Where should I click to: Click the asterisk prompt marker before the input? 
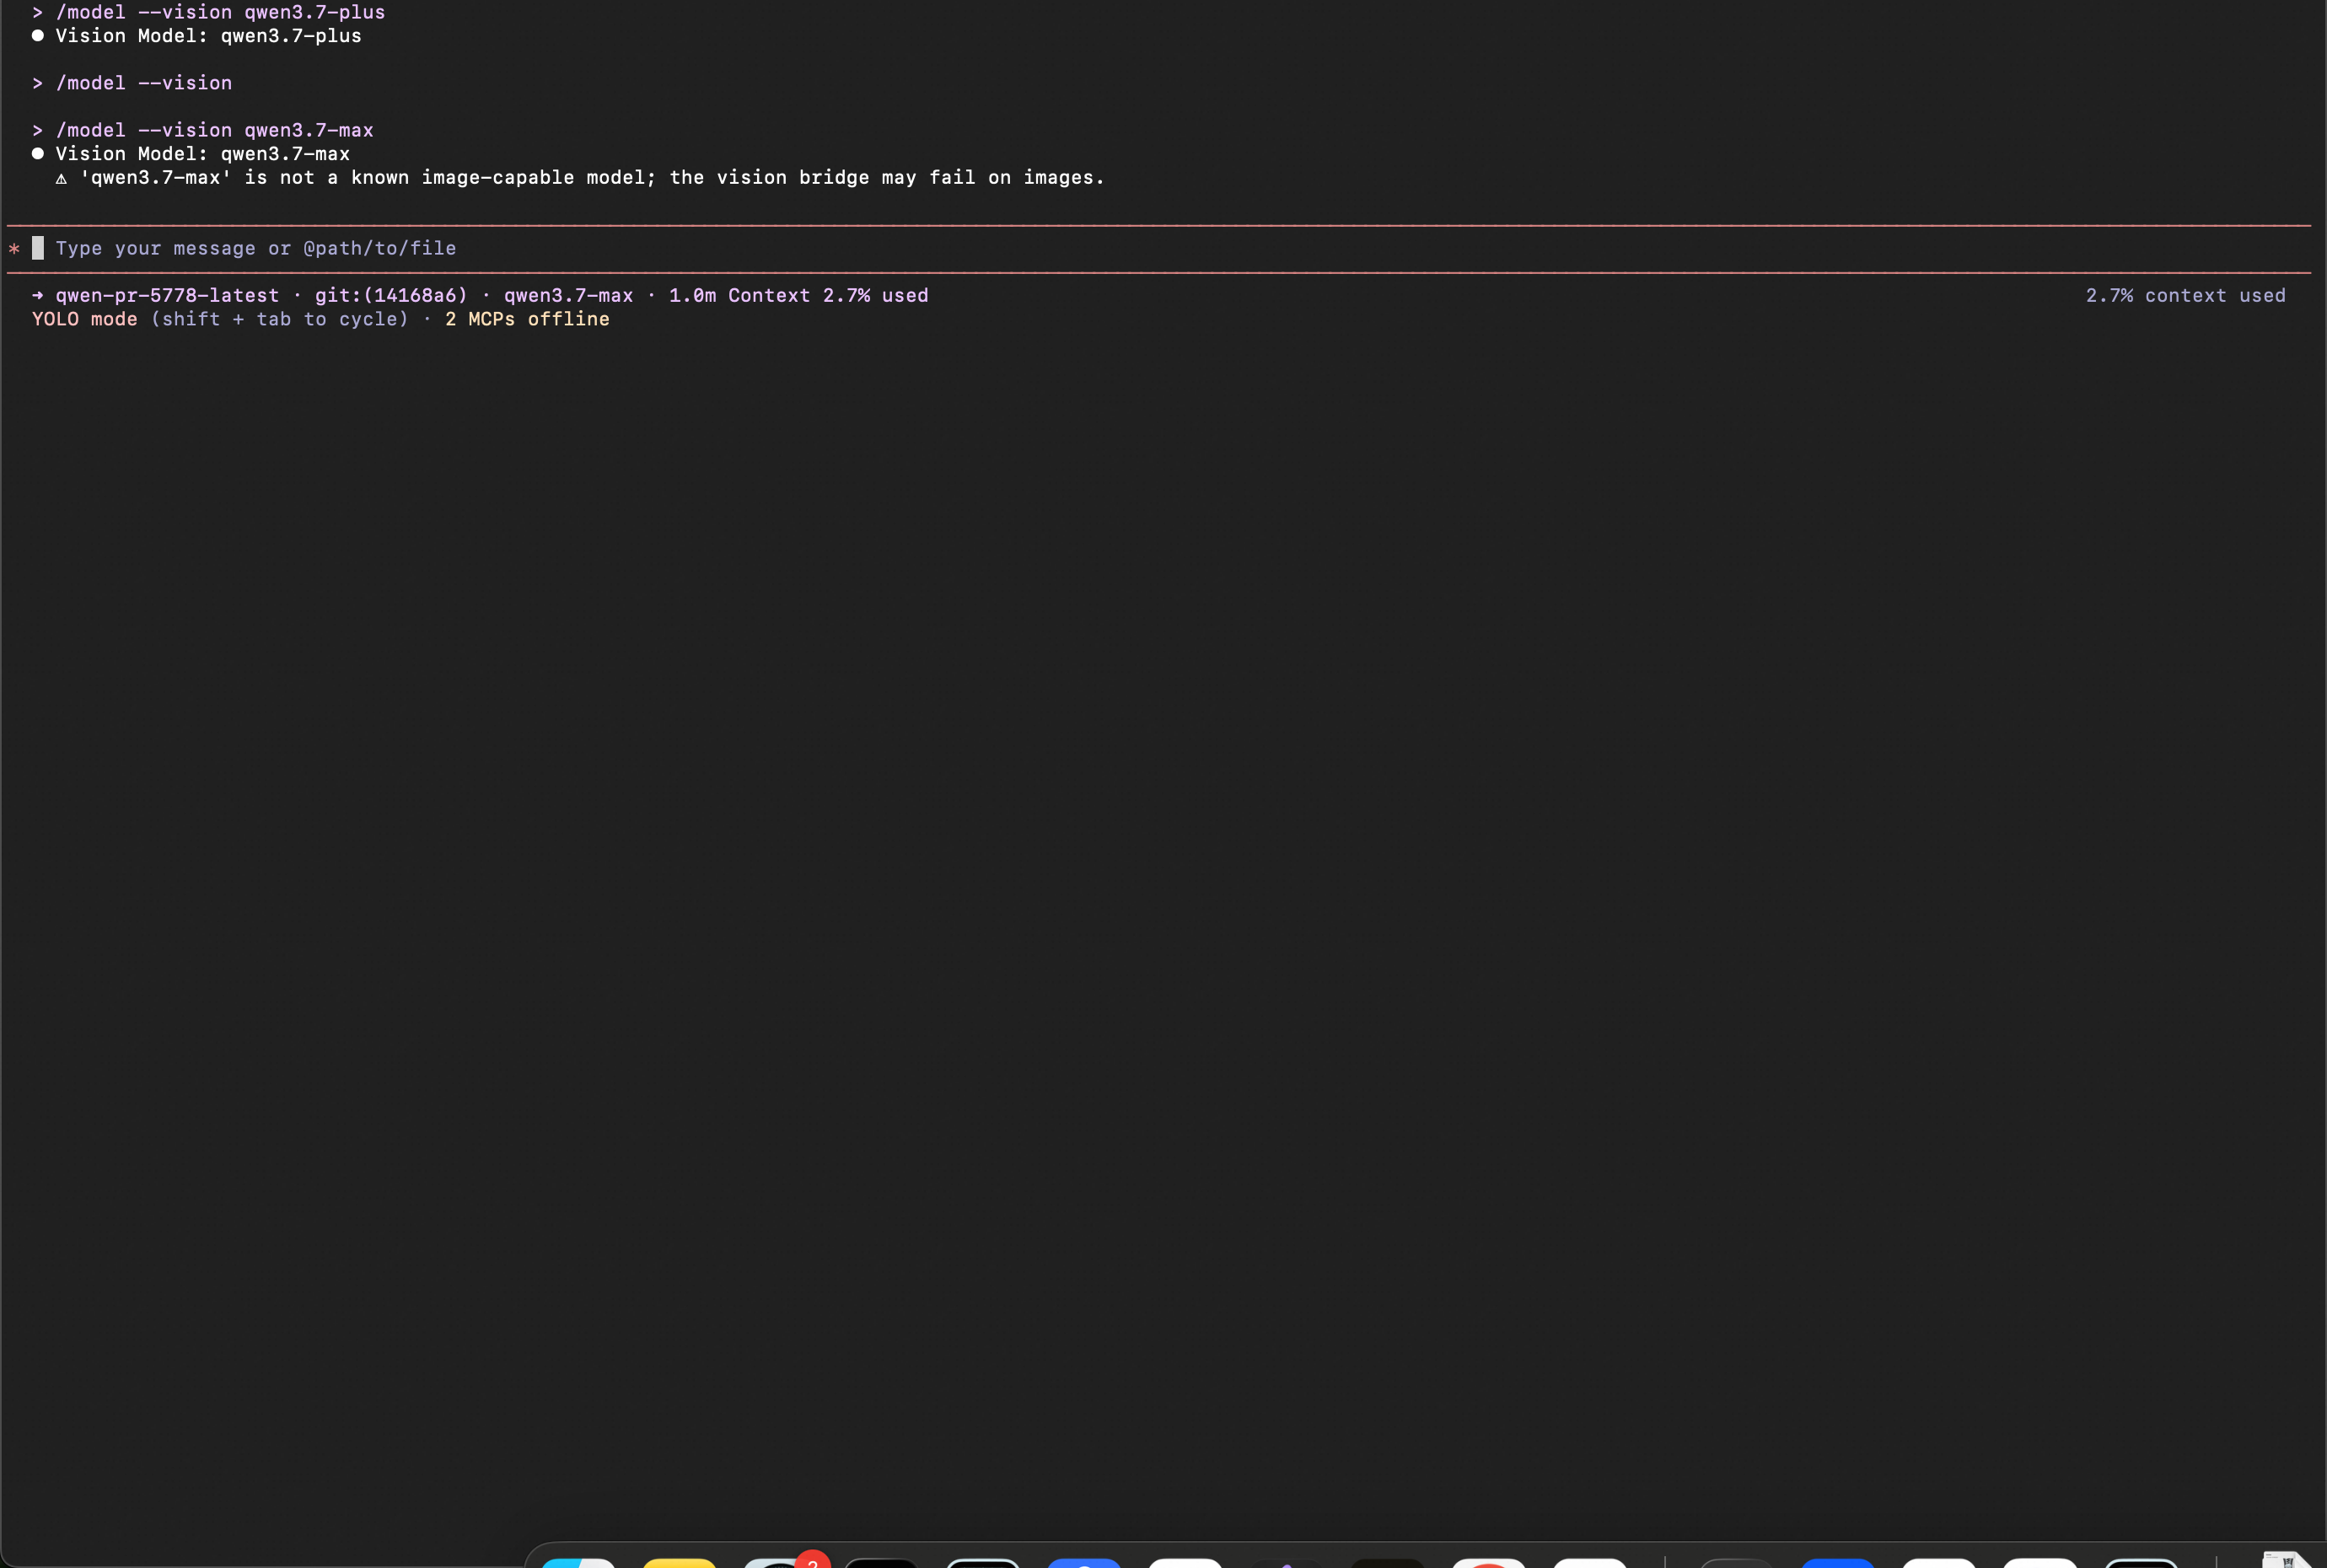tap(14, 249)
